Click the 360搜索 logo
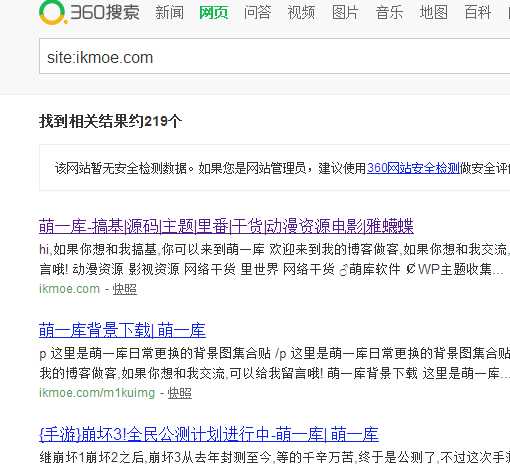510x465 pixels. tap(89, 13)
